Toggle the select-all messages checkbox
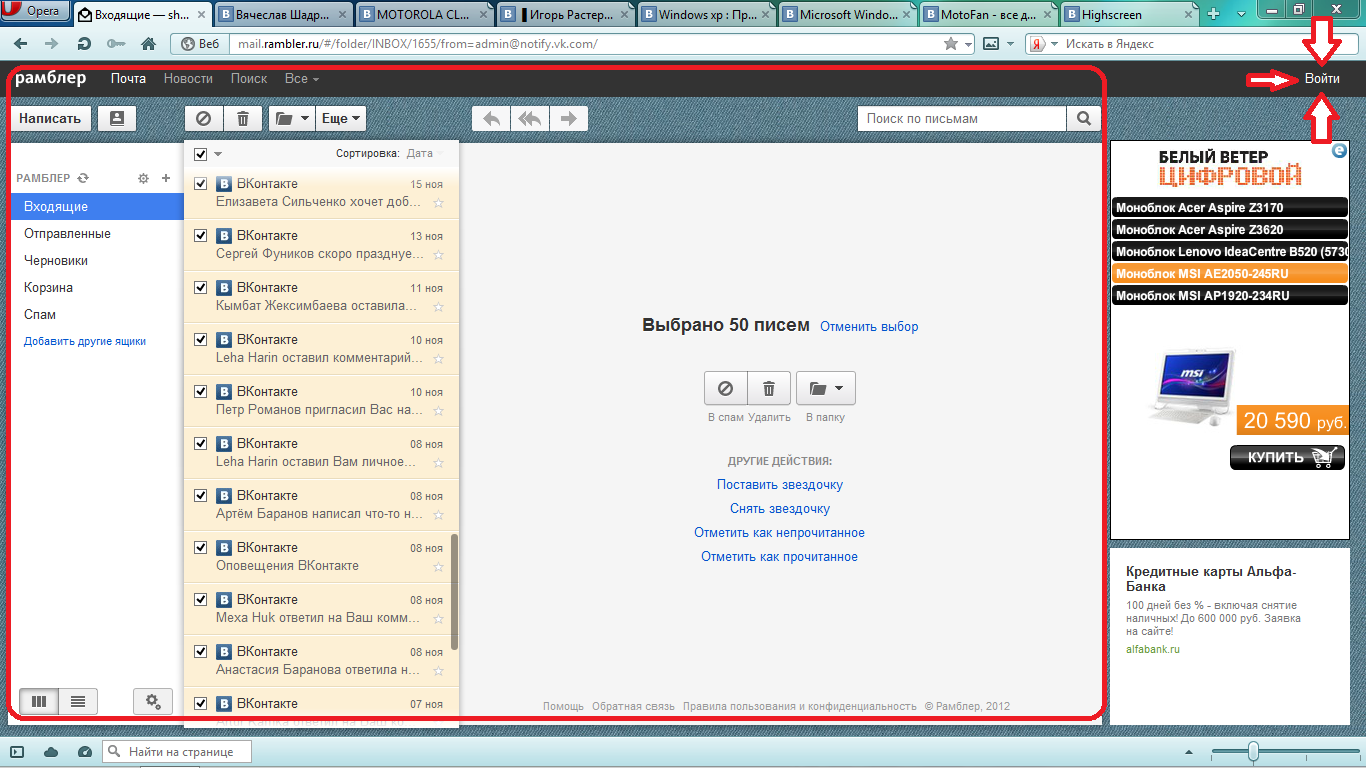The height and width of the screenshot is (768, 1366). pos(200,154)
